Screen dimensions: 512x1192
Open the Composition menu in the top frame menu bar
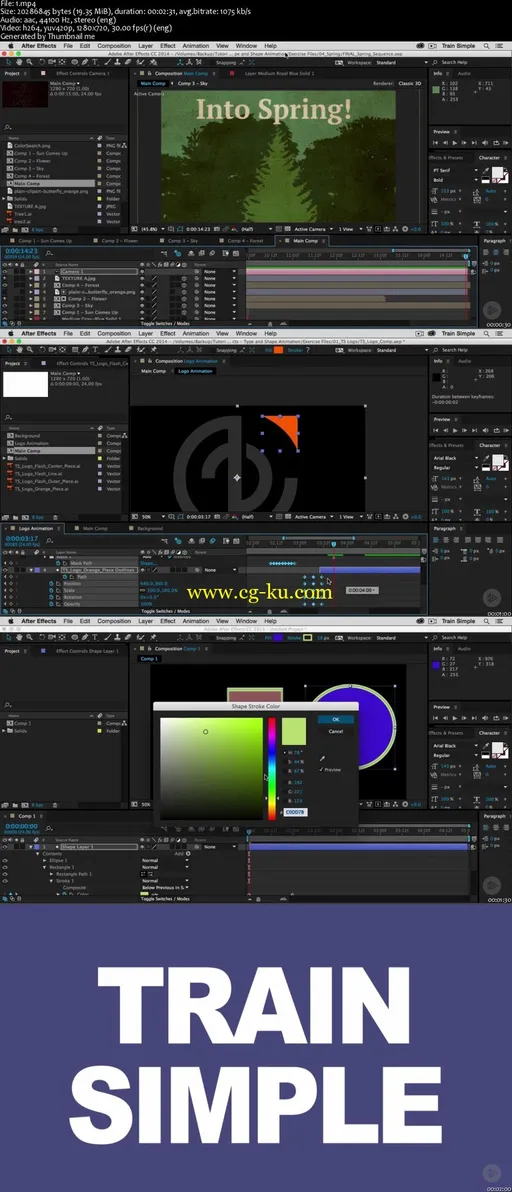tap(114, 46)
